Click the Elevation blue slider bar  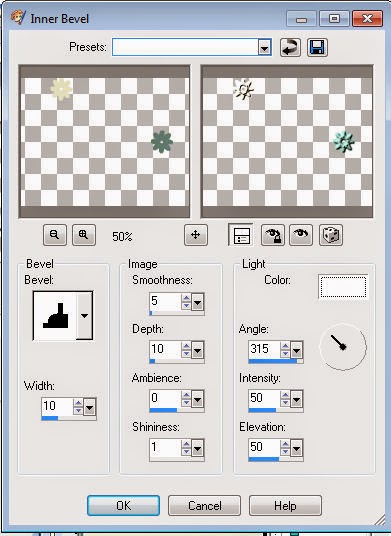(x=264, y=459)
